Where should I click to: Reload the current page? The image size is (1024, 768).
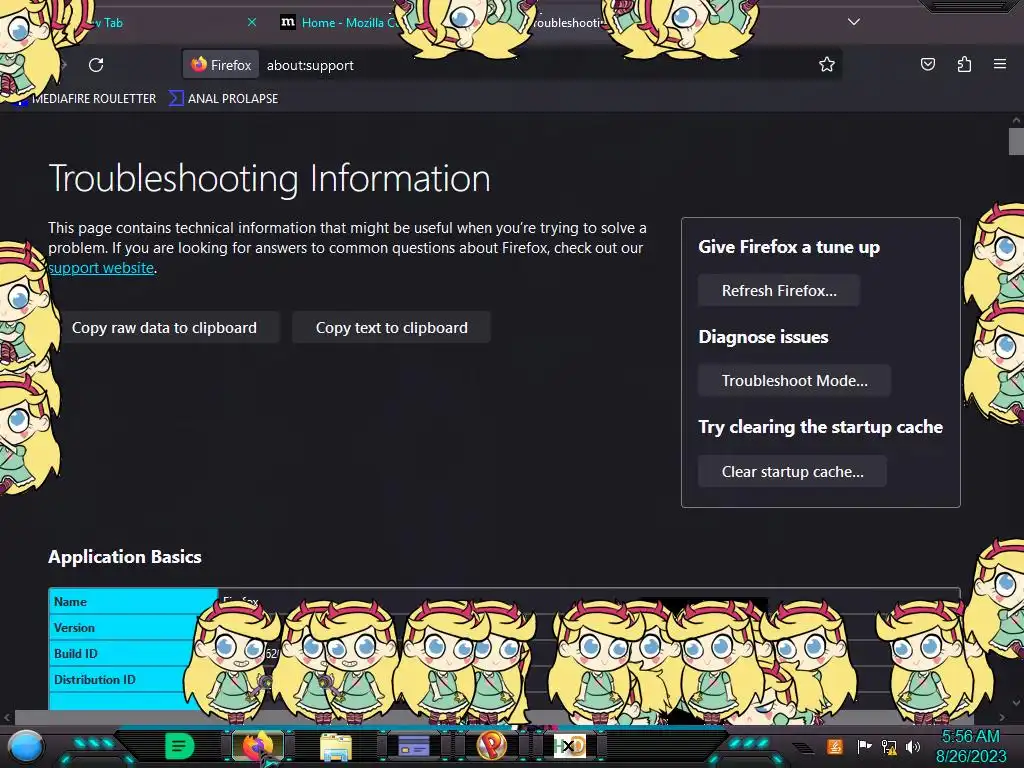[x=96, y=65]
